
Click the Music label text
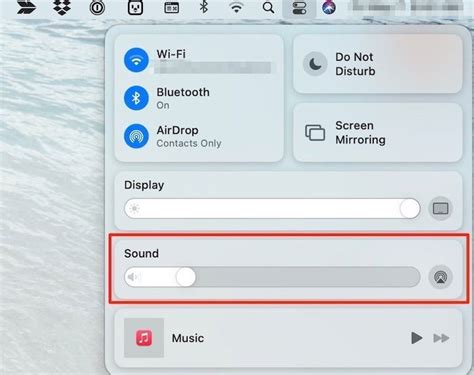[188, 338]
